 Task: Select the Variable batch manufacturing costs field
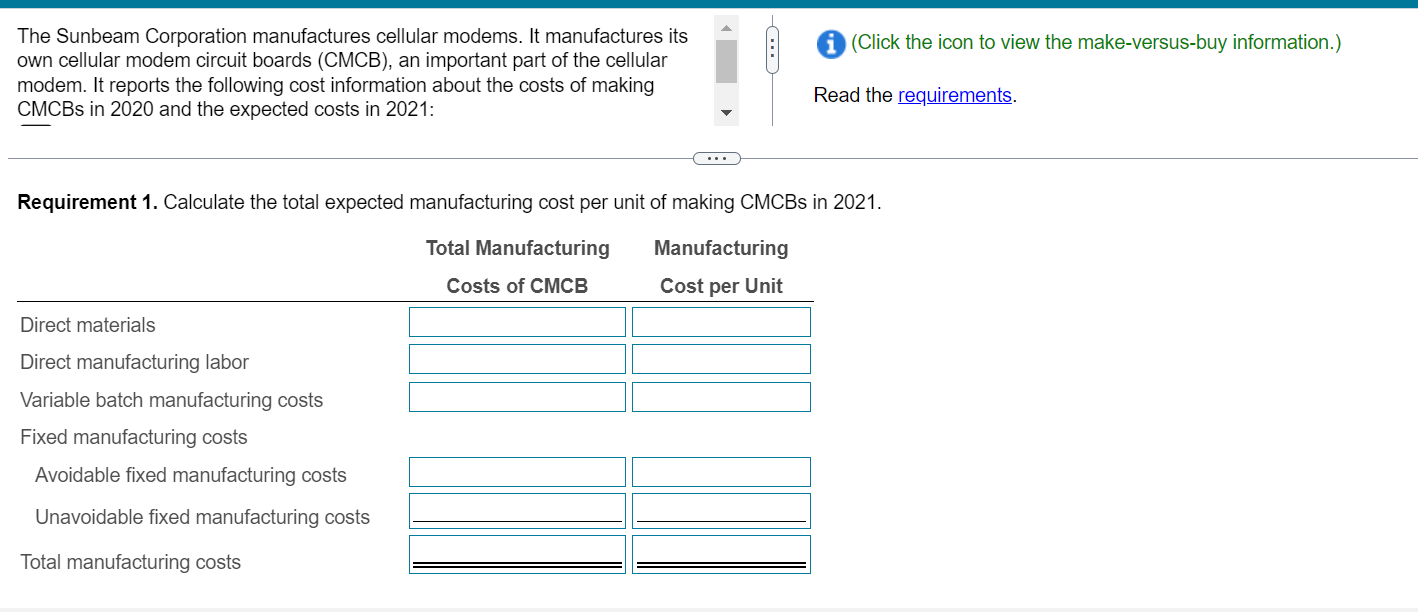point(516,396)
